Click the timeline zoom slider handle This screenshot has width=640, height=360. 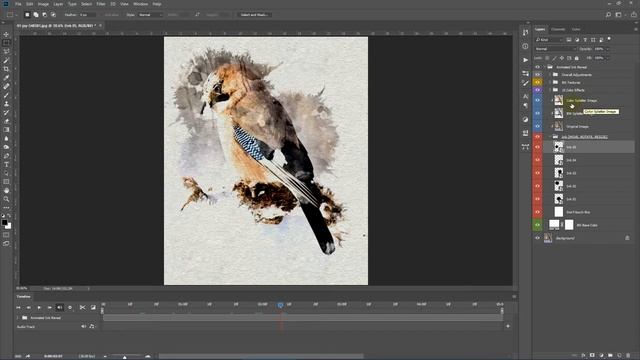[124, 357]
